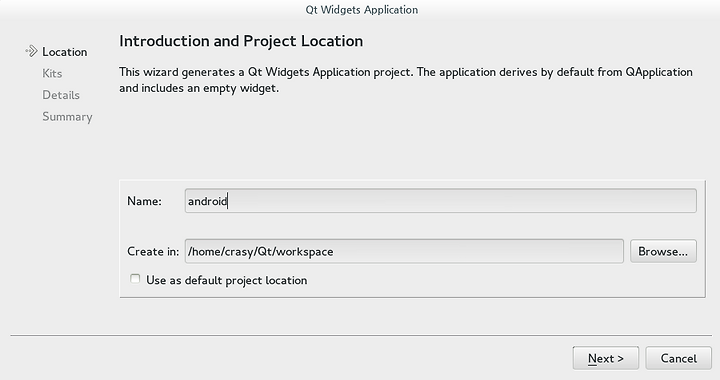Enable Use as default project location

[135, 279]
